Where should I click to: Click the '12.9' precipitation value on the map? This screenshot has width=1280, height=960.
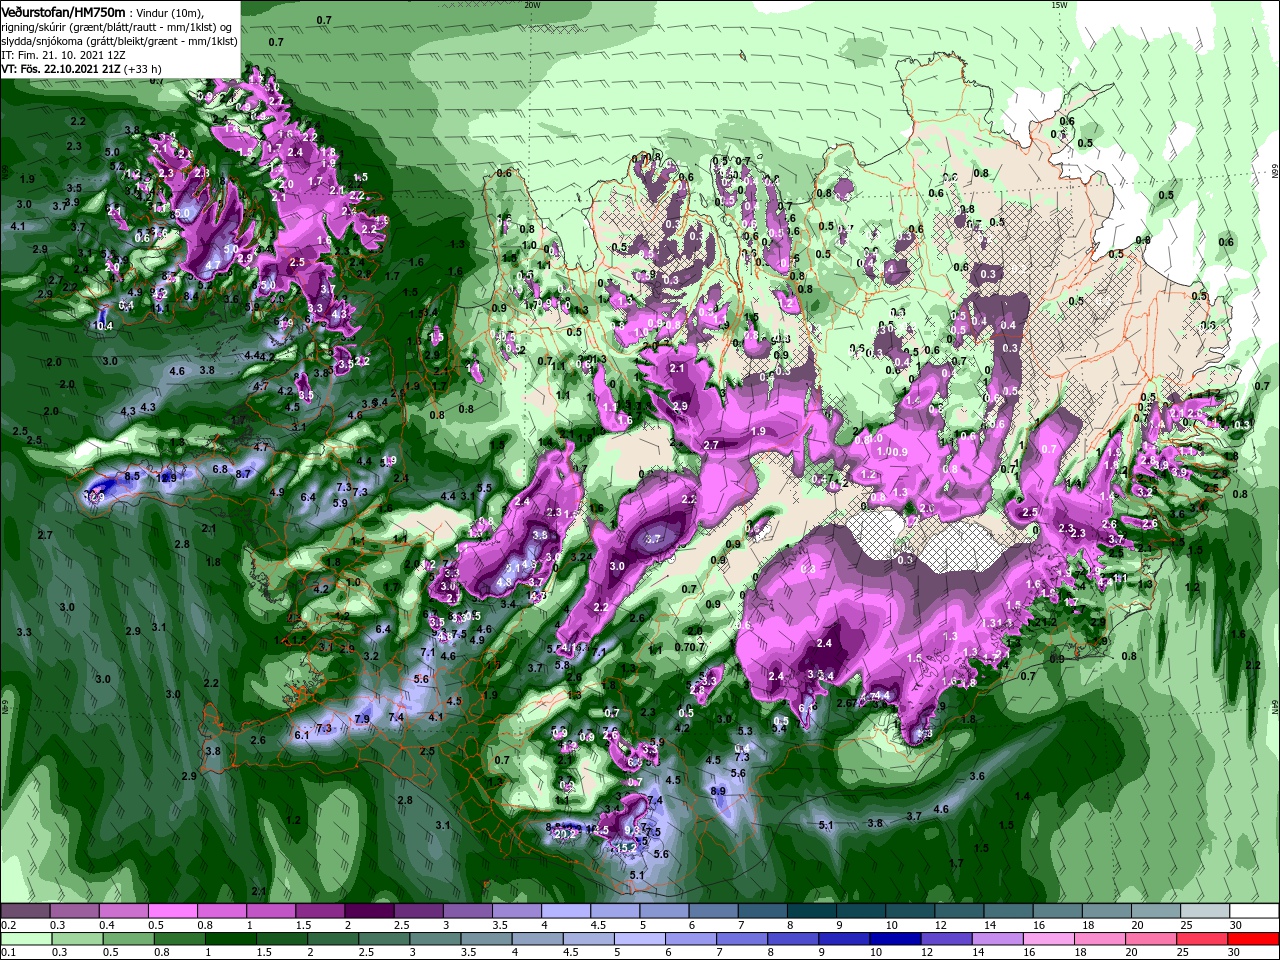click(x=167, y=478)
